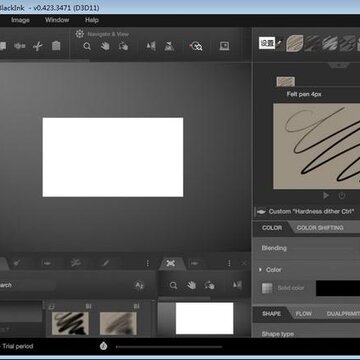Viewport: 360px width, 360px height.
Task: Click the rotate hand icon in navigator panel
Action: 210,285
